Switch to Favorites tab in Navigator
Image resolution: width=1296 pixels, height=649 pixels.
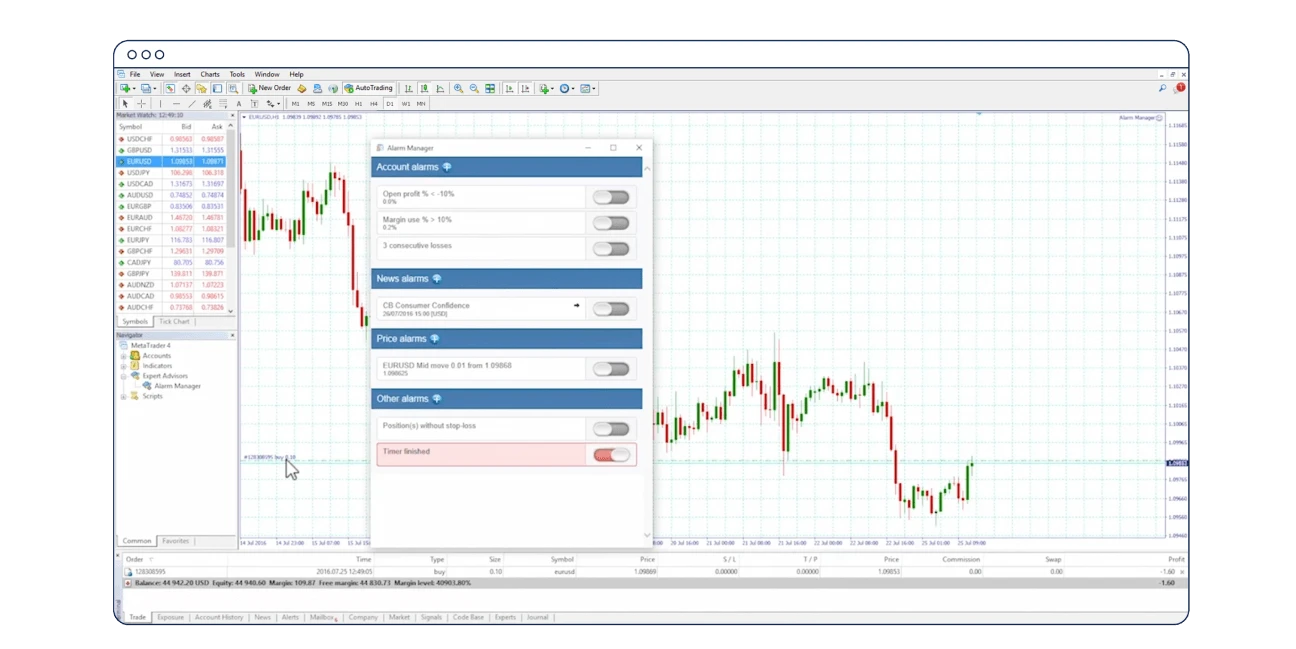[x=175, y=541]
